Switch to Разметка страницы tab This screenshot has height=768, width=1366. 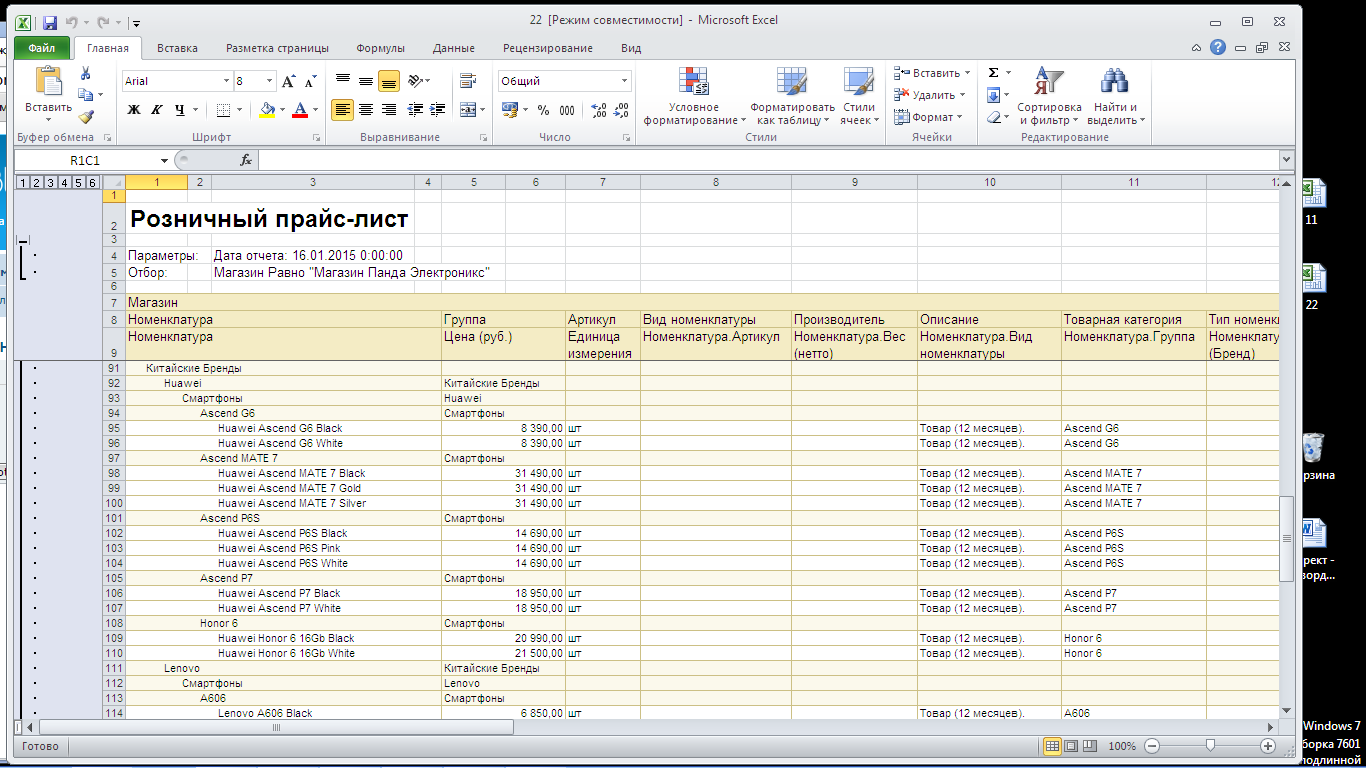(x=277, y=48)
